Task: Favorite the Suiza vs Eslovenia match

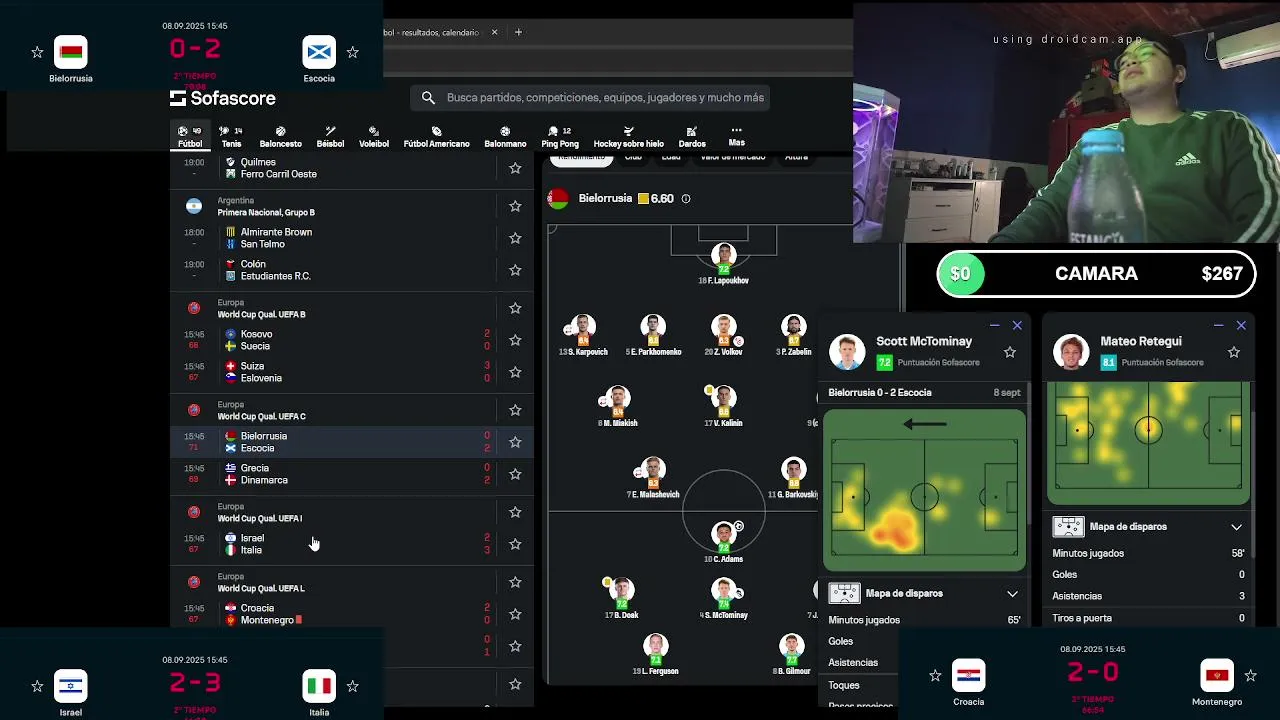Action: pos(515,372)
